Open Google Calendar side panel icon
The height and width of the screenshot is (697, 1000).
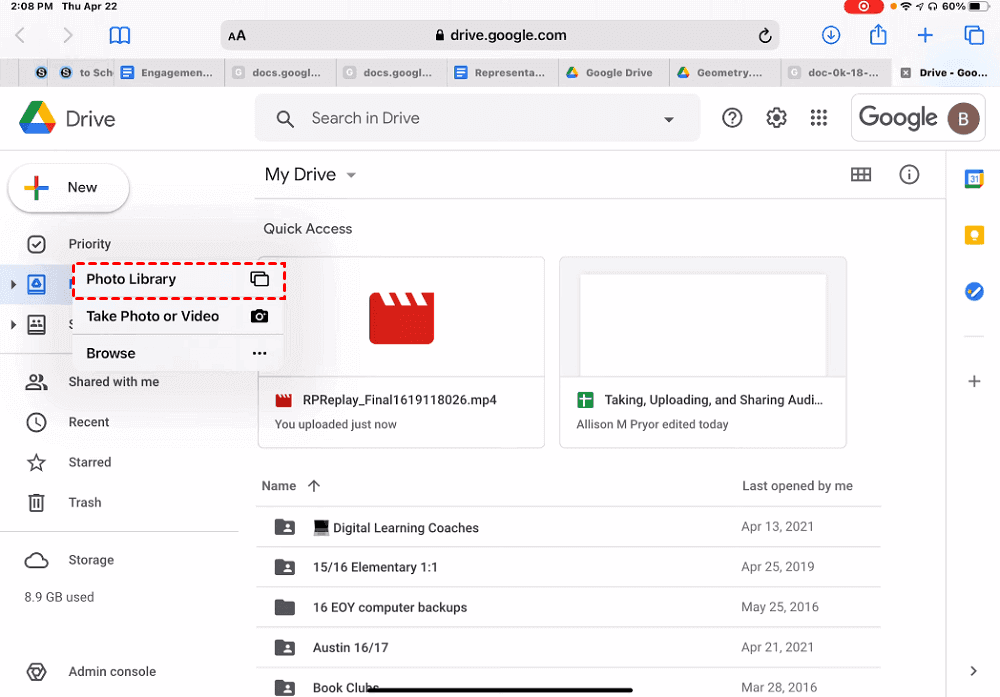point(974,179)
